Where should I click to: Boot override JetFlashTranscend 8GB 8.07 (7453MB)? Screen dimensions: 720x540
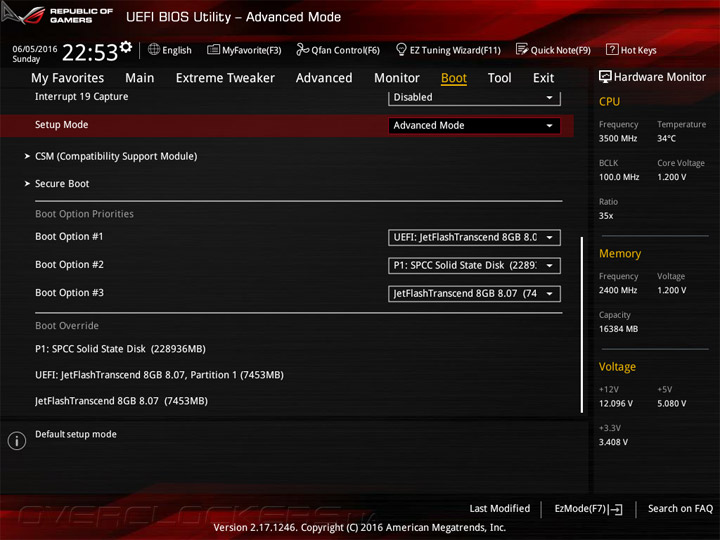[x=121, y=401]
